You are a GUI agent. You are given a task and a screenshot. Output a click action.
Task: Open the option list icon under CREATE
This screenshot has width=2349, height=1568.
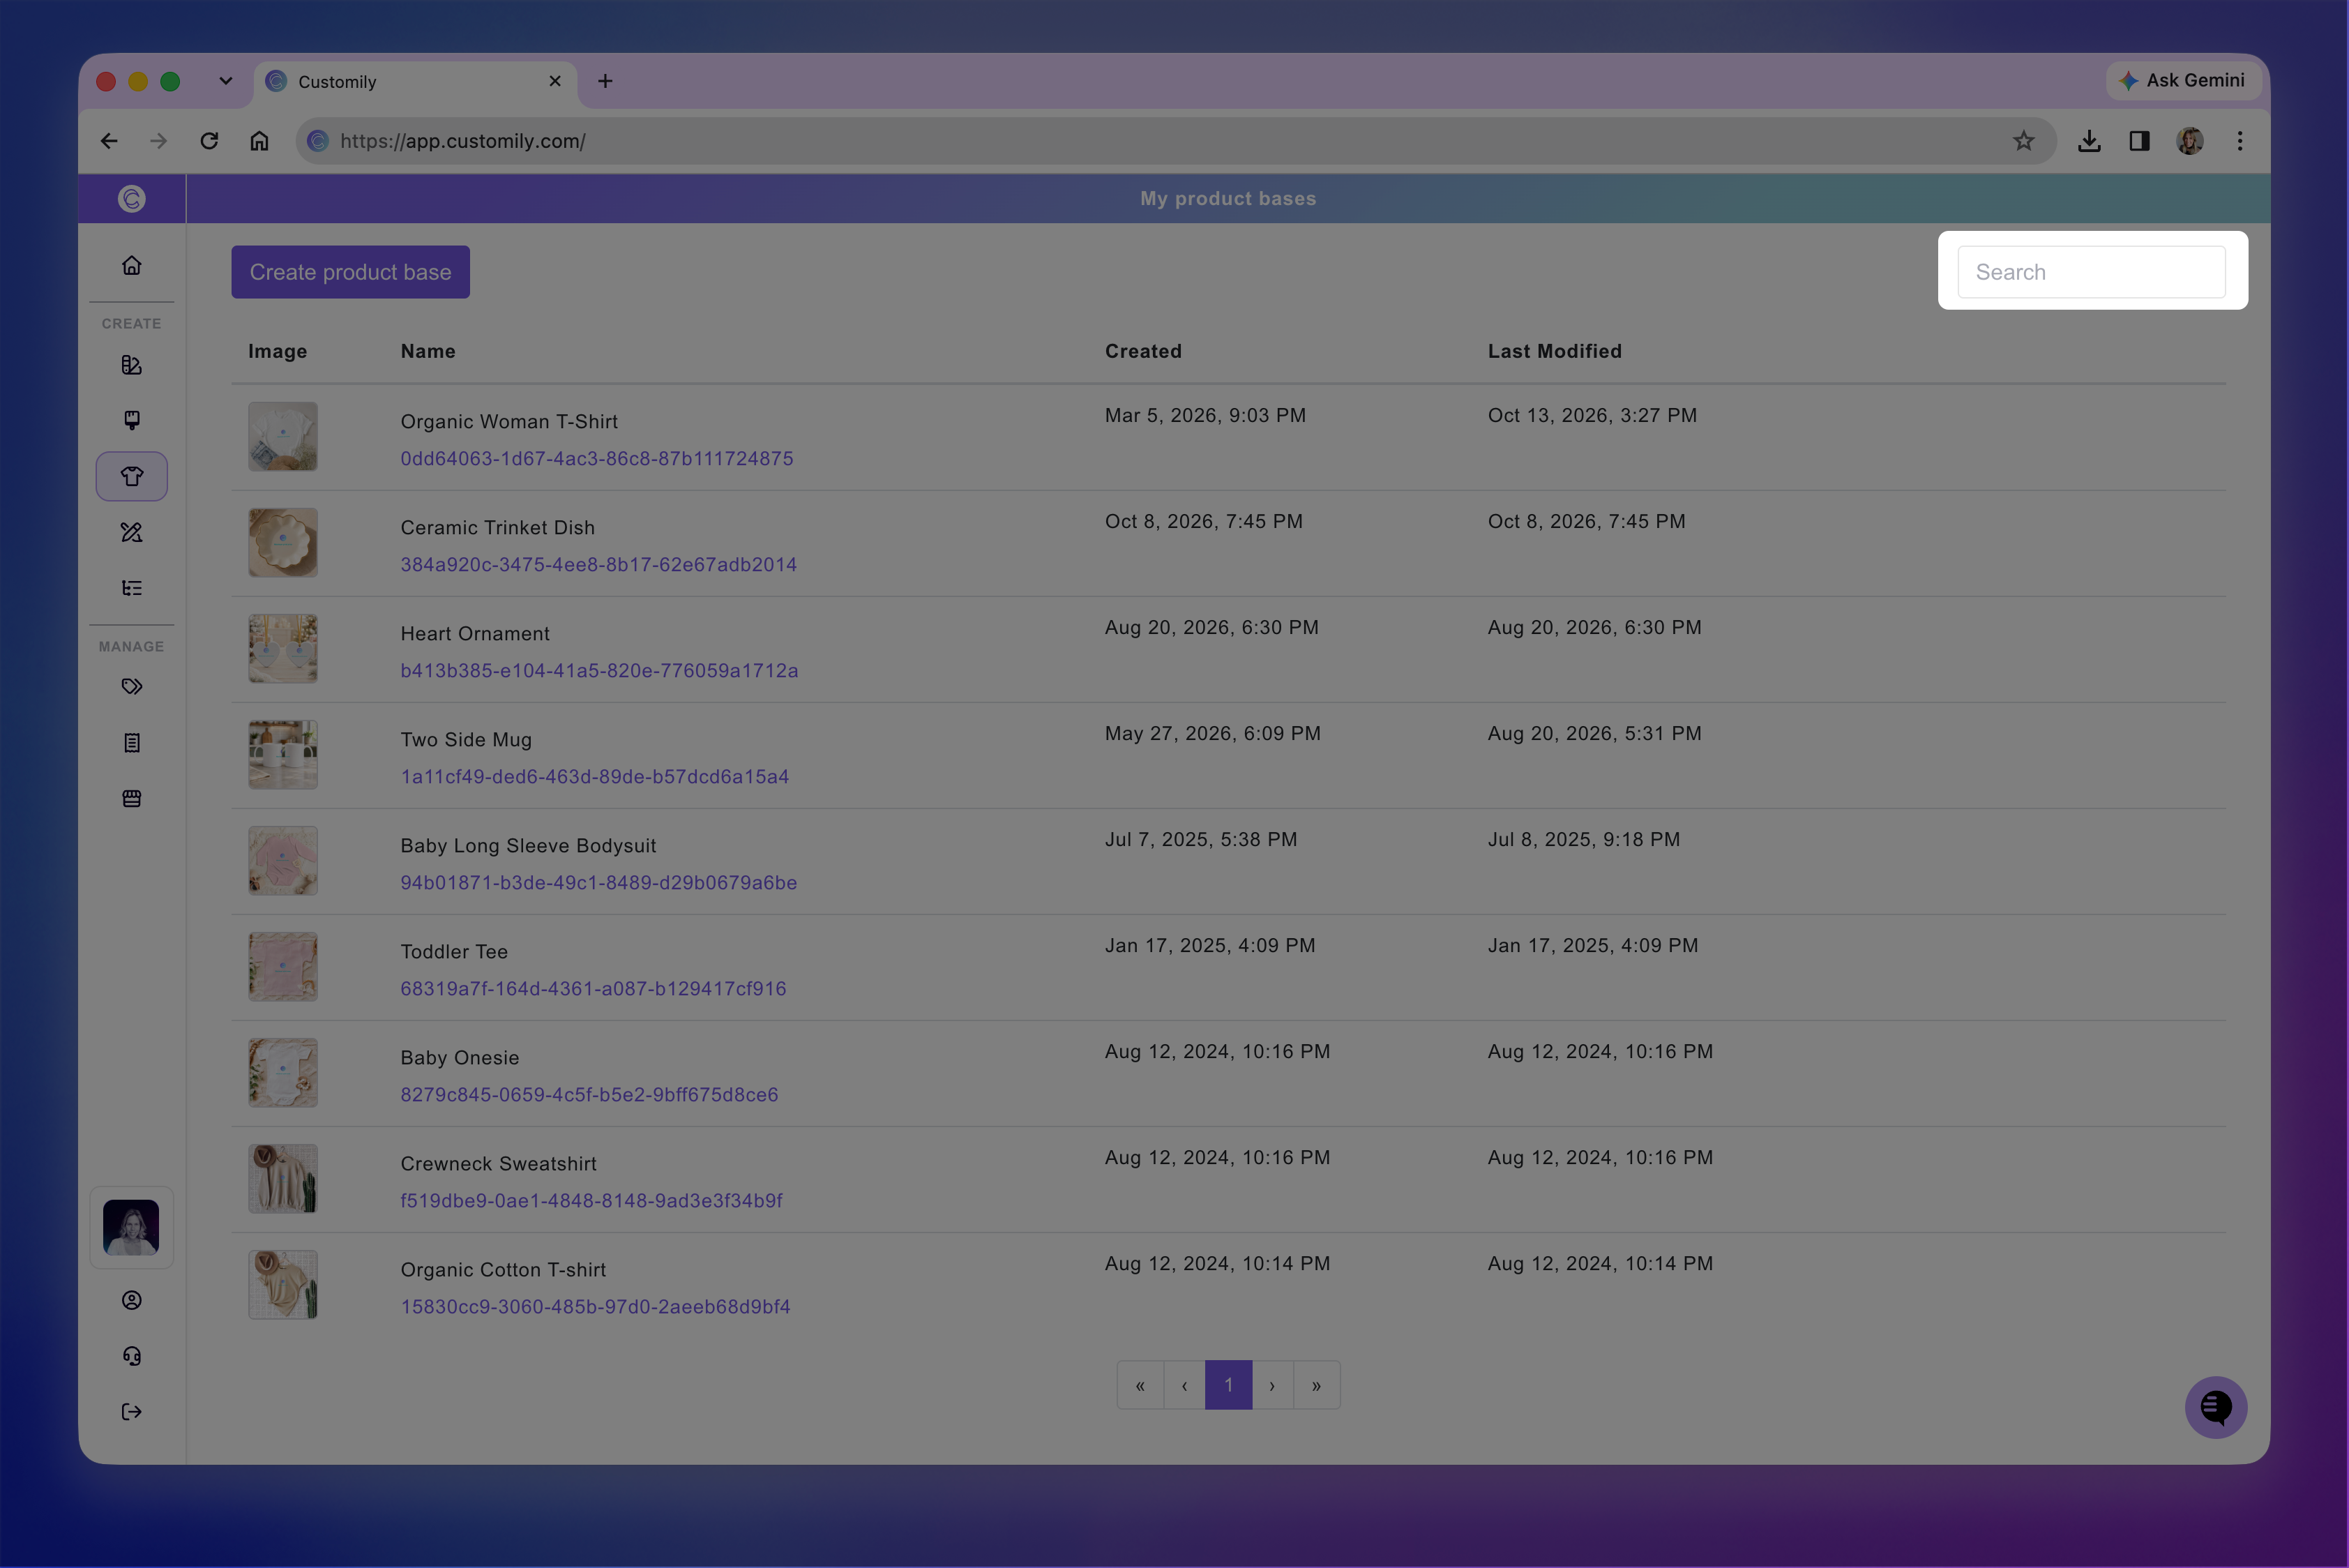pyautogui.click(x=131, y=588)
